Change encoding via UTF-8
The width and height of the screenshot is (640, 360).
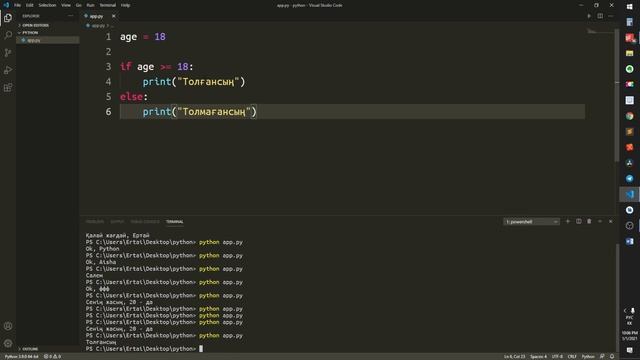tap(557, 356)
